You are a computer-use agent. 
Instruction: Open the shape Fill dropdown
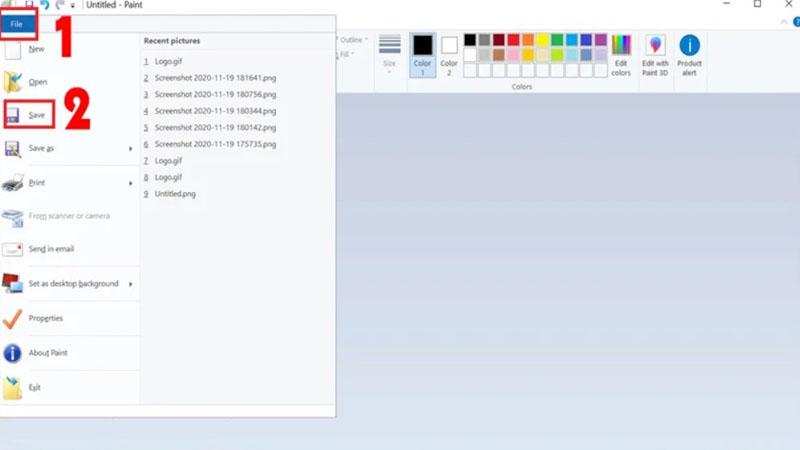tap(347, 54)
